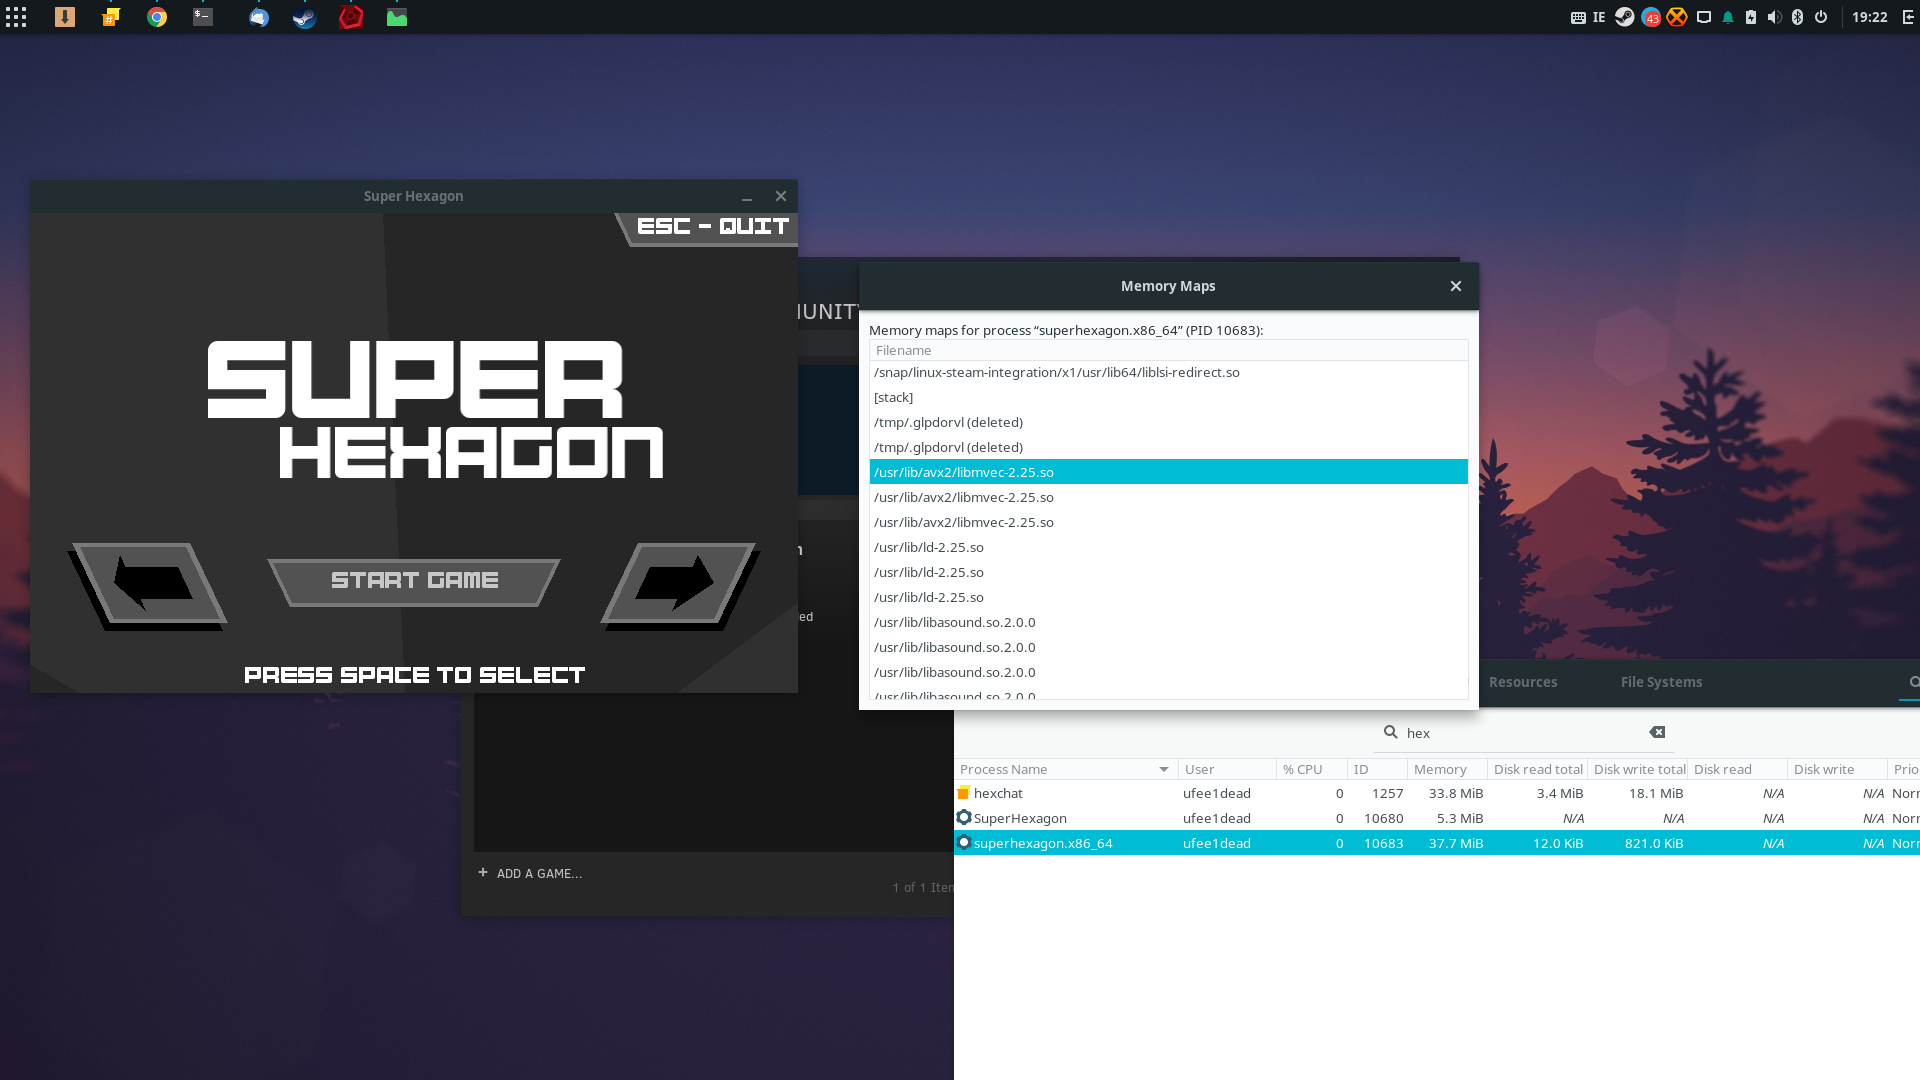Check the battery status tray icon
This screenshot has height=1080, width=1920.
click(1751, 17)
